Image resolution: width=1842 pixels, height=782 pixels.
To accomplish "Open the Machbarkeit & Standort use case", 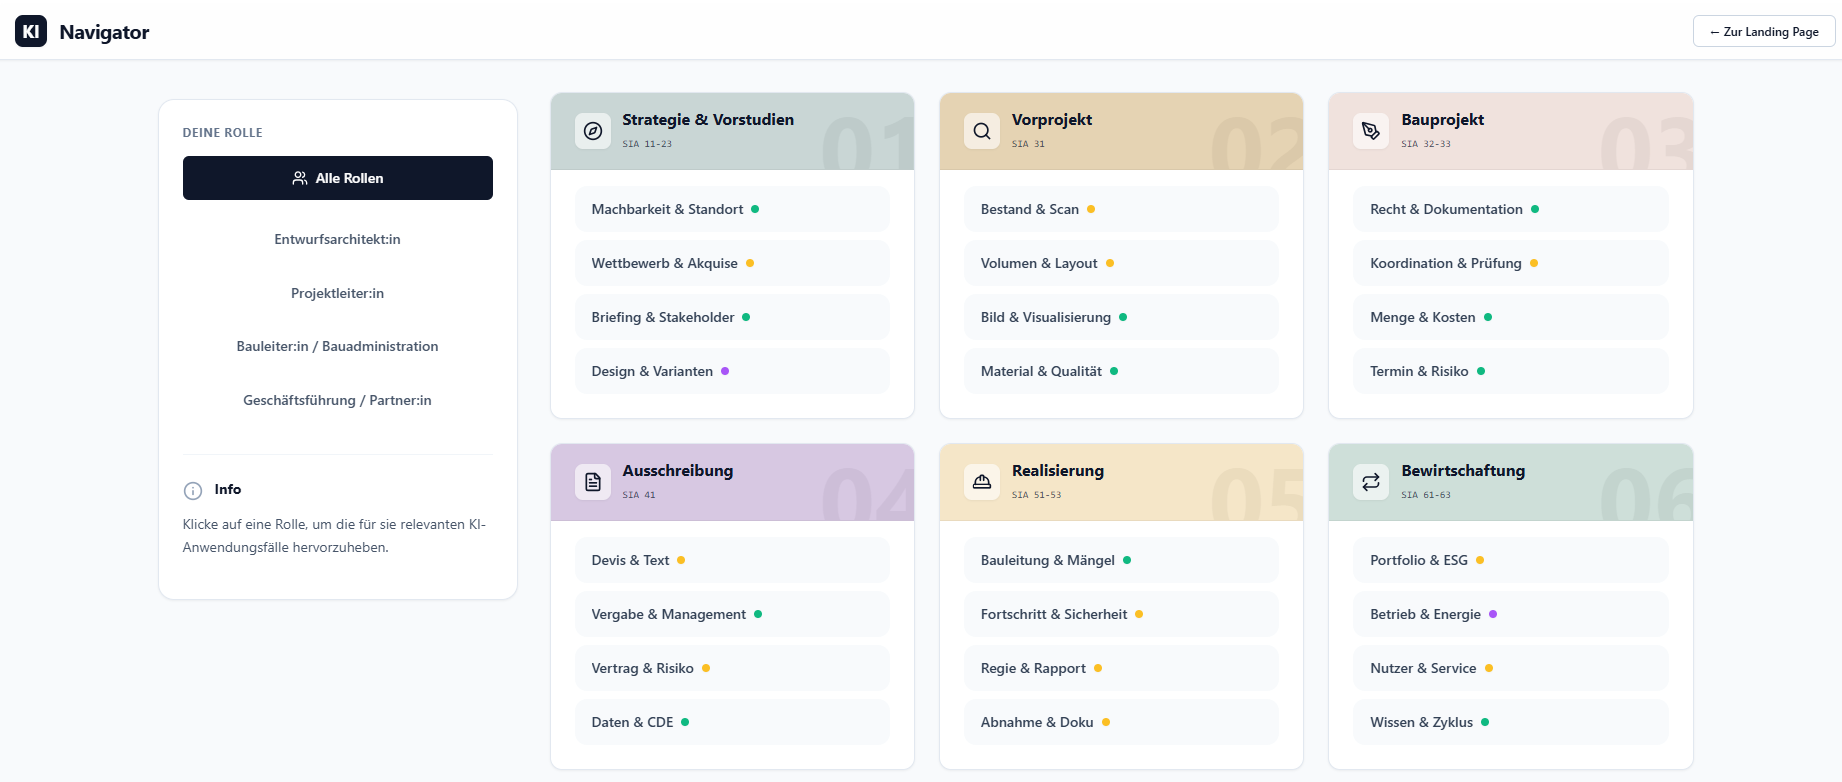I will click(732, 209).
